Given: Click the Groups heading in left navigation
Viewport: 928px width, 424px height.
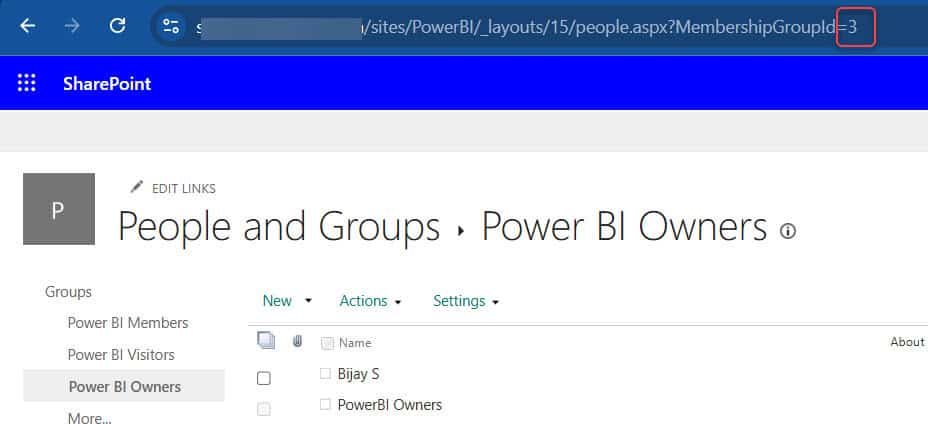Looking at the screenshot, I should tap(68, 292).
